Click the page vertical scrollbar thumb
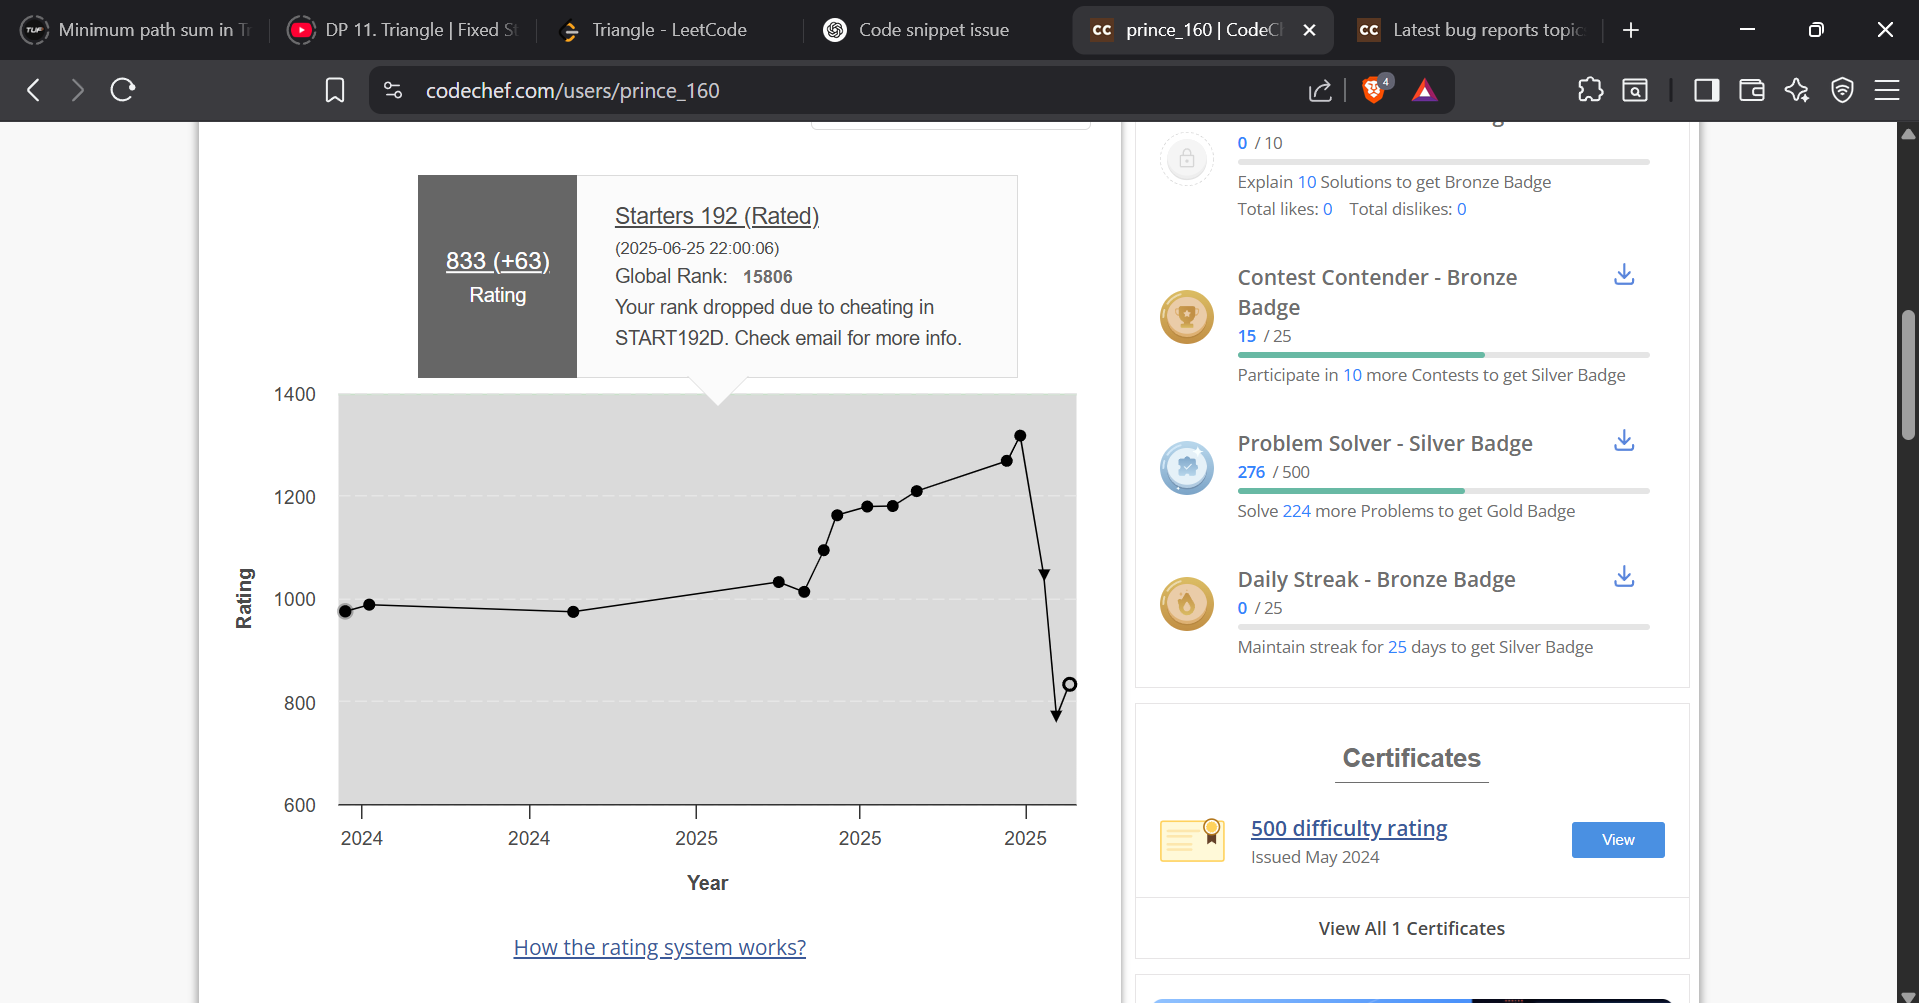The height and width of the screenshot is (1003, 1919). tap(1908, 375)
